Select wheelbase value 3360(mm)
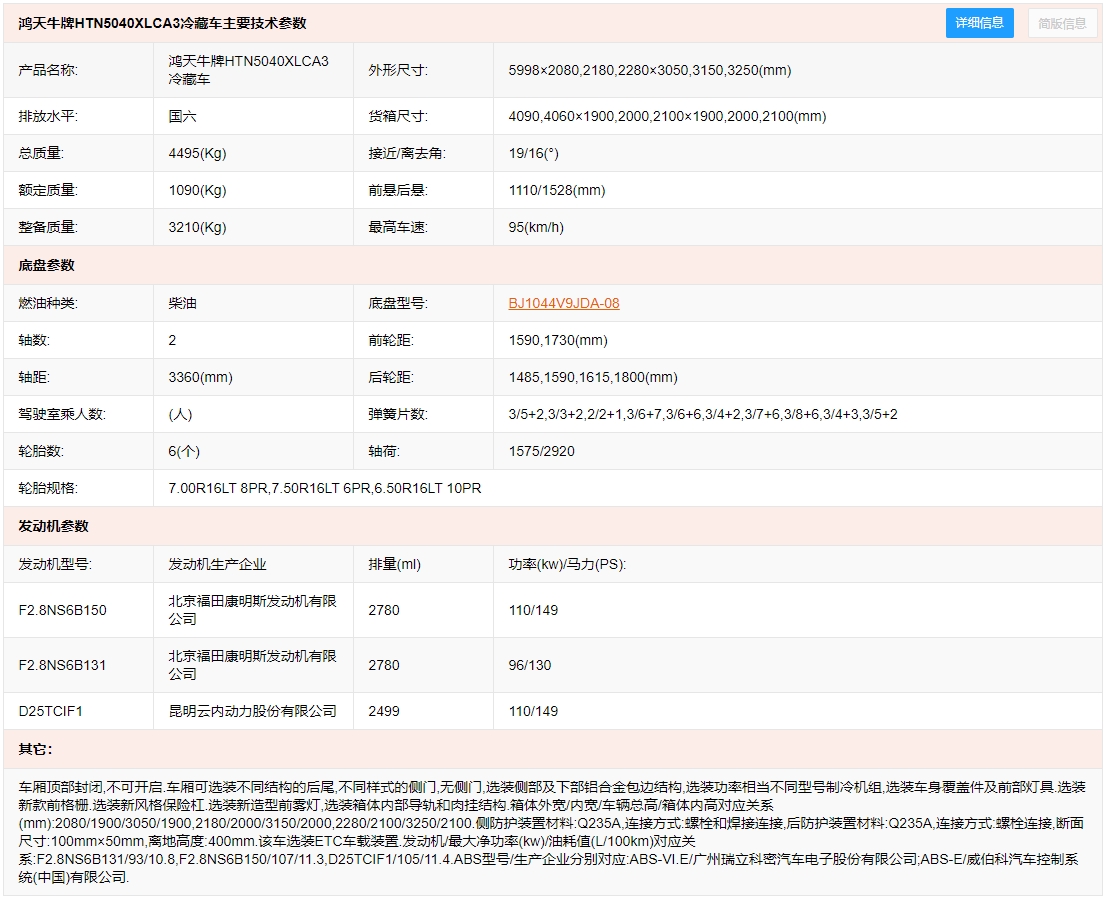 pos(200,377)
